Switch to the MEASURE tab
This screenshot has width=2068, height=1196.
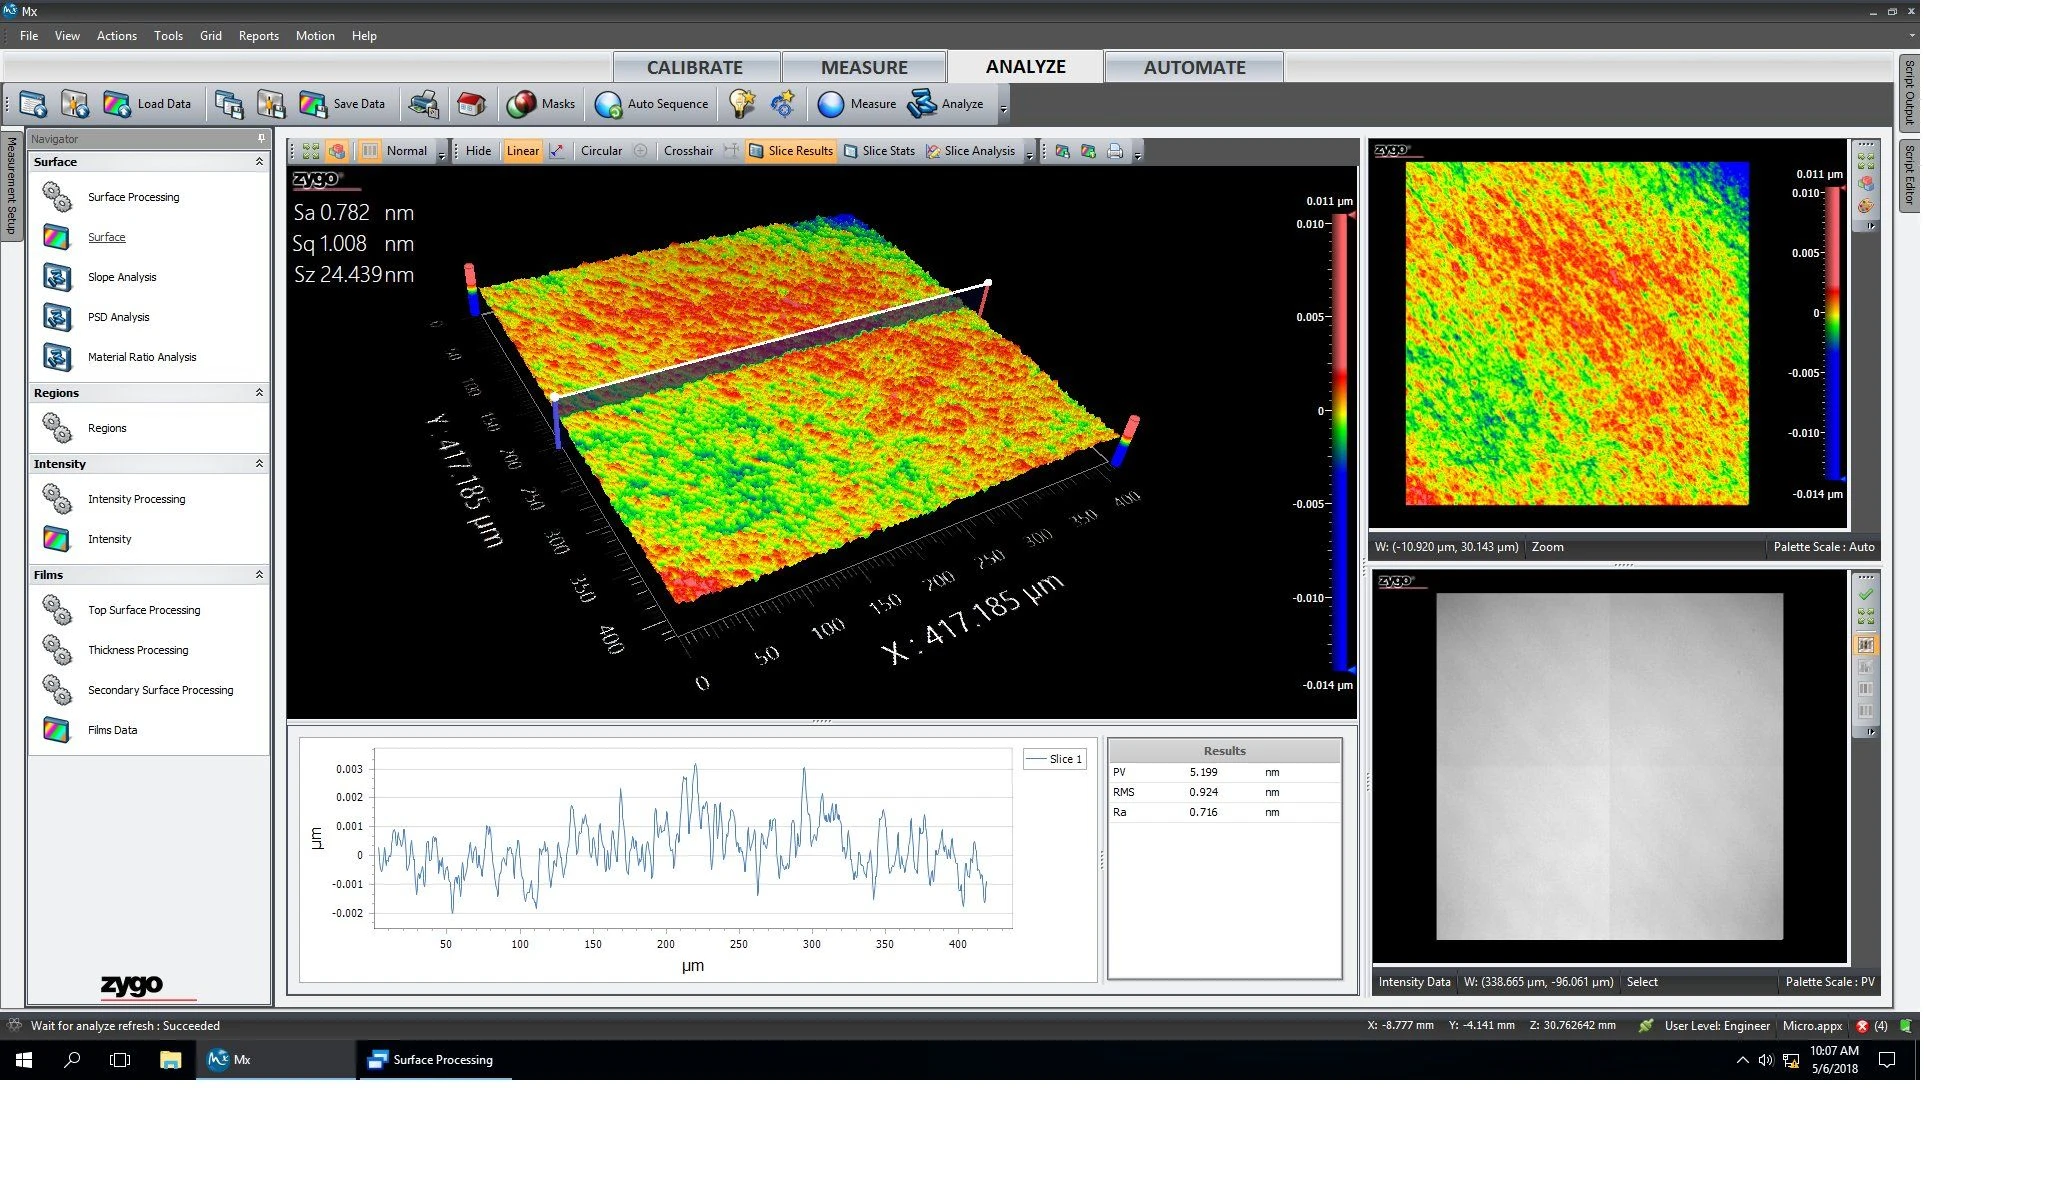864,67
